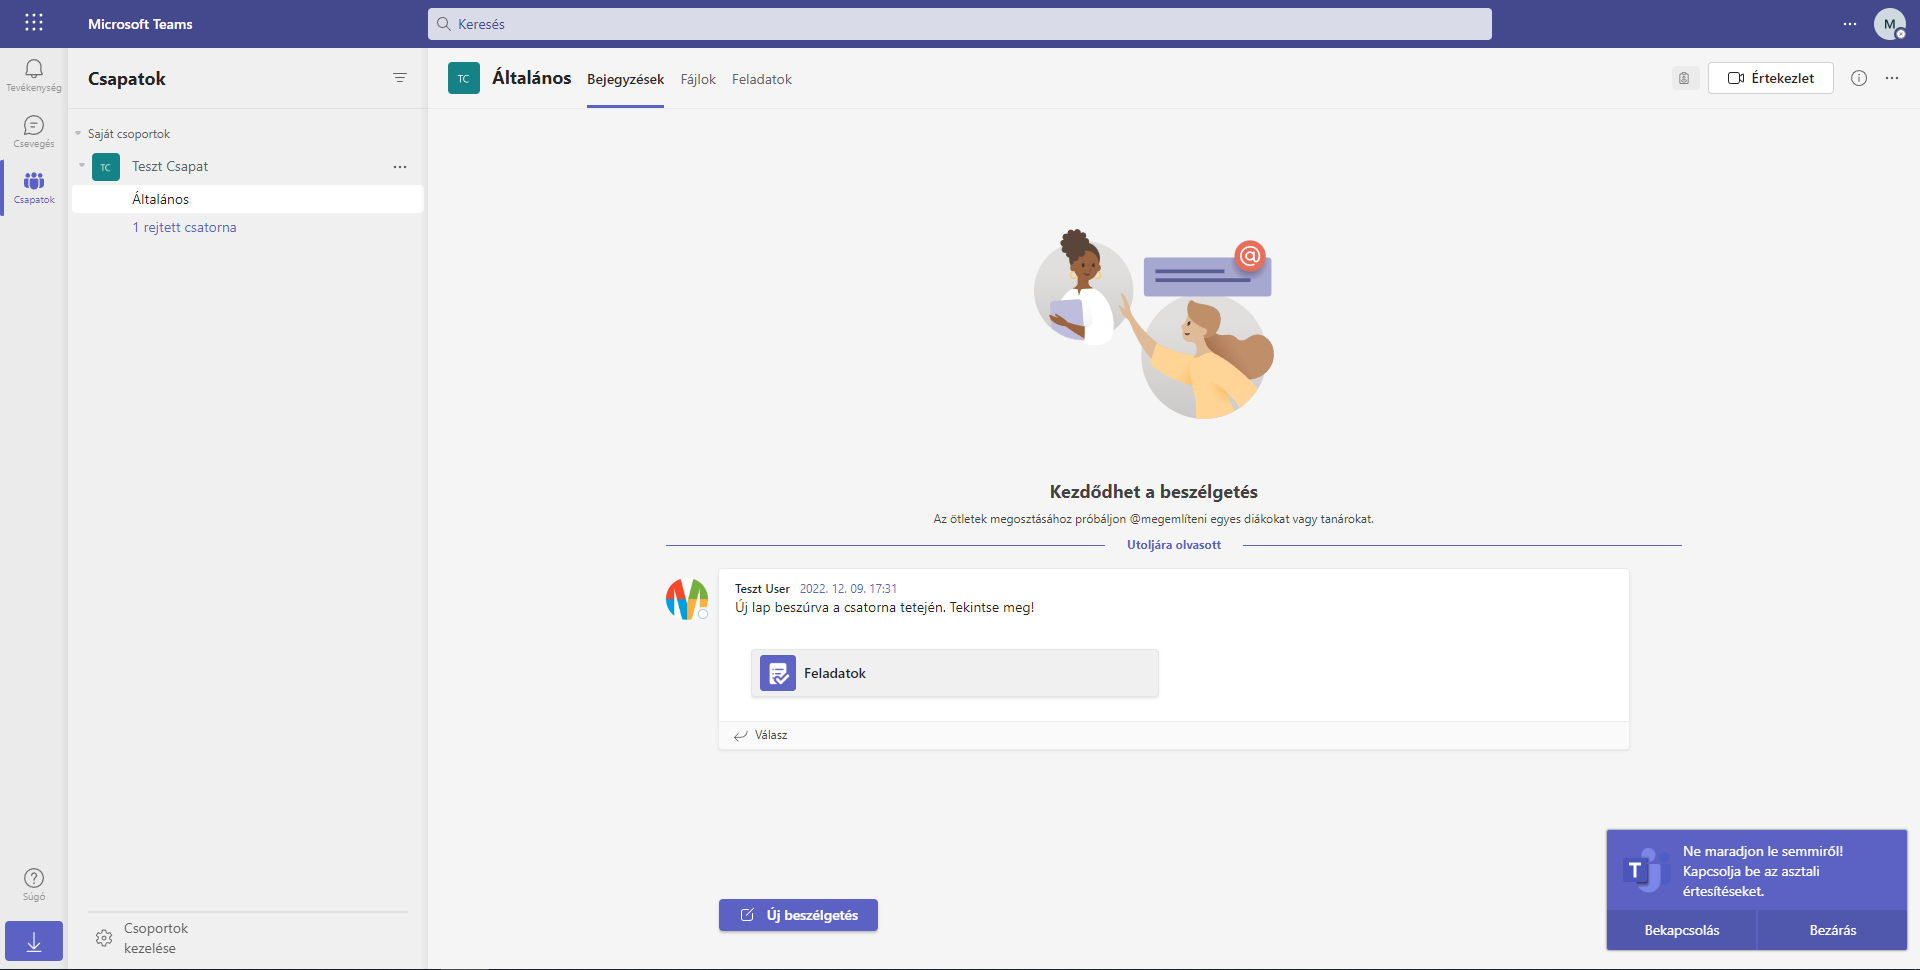The image size is (1920, 970).
Task: Collapse the Teszt Csapat tree
Action: (x=82, y=166)
